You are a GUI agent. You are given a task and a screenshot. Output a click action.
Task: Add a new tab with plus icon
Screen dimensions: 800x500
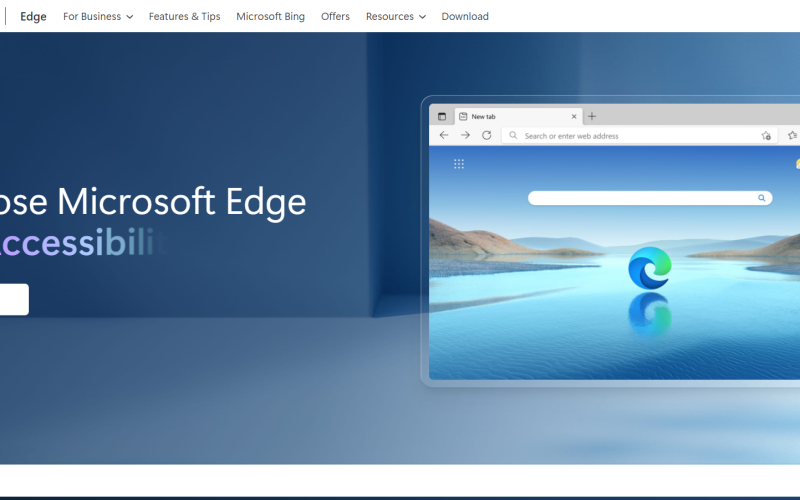[592, 116]
